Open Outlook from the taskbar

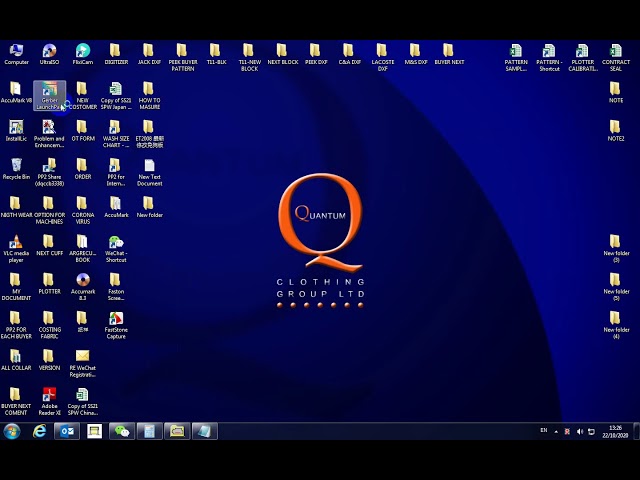tap(67, 431)
